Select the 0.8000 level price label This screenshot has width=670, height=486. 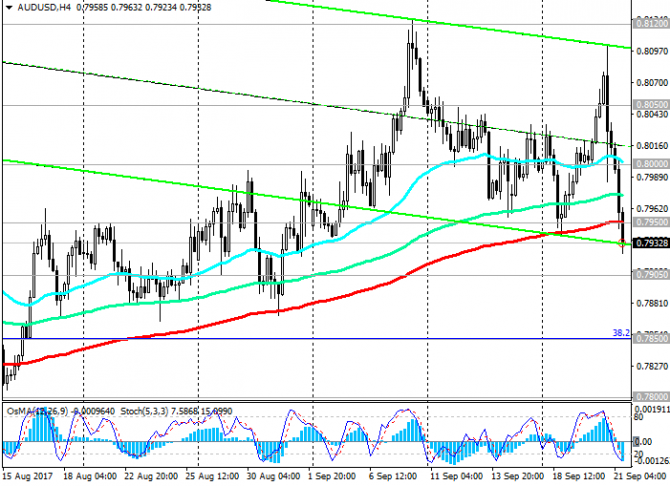[x=652, y=164]
